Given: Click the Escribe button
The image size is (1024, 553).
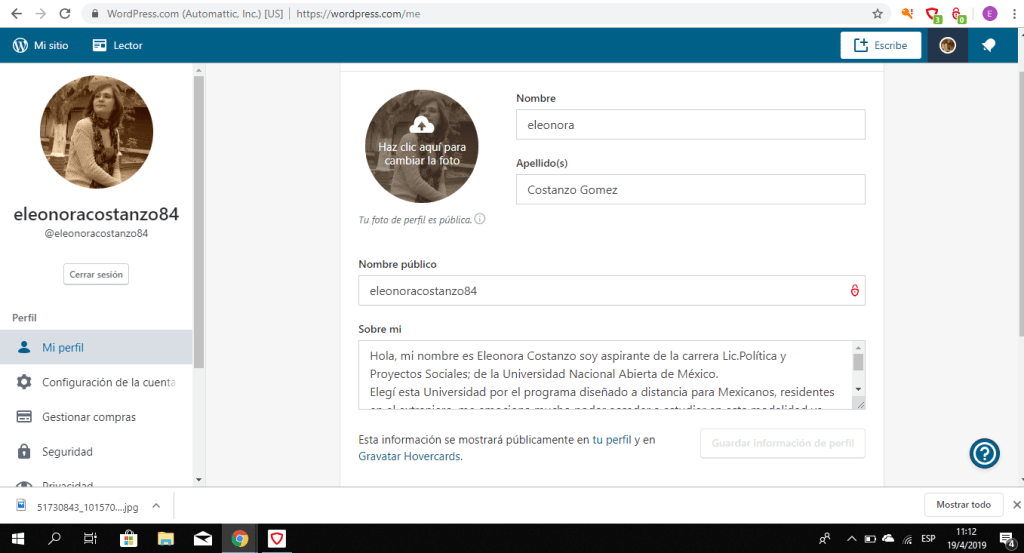Looking at the screenshot, I should [880, 45].
